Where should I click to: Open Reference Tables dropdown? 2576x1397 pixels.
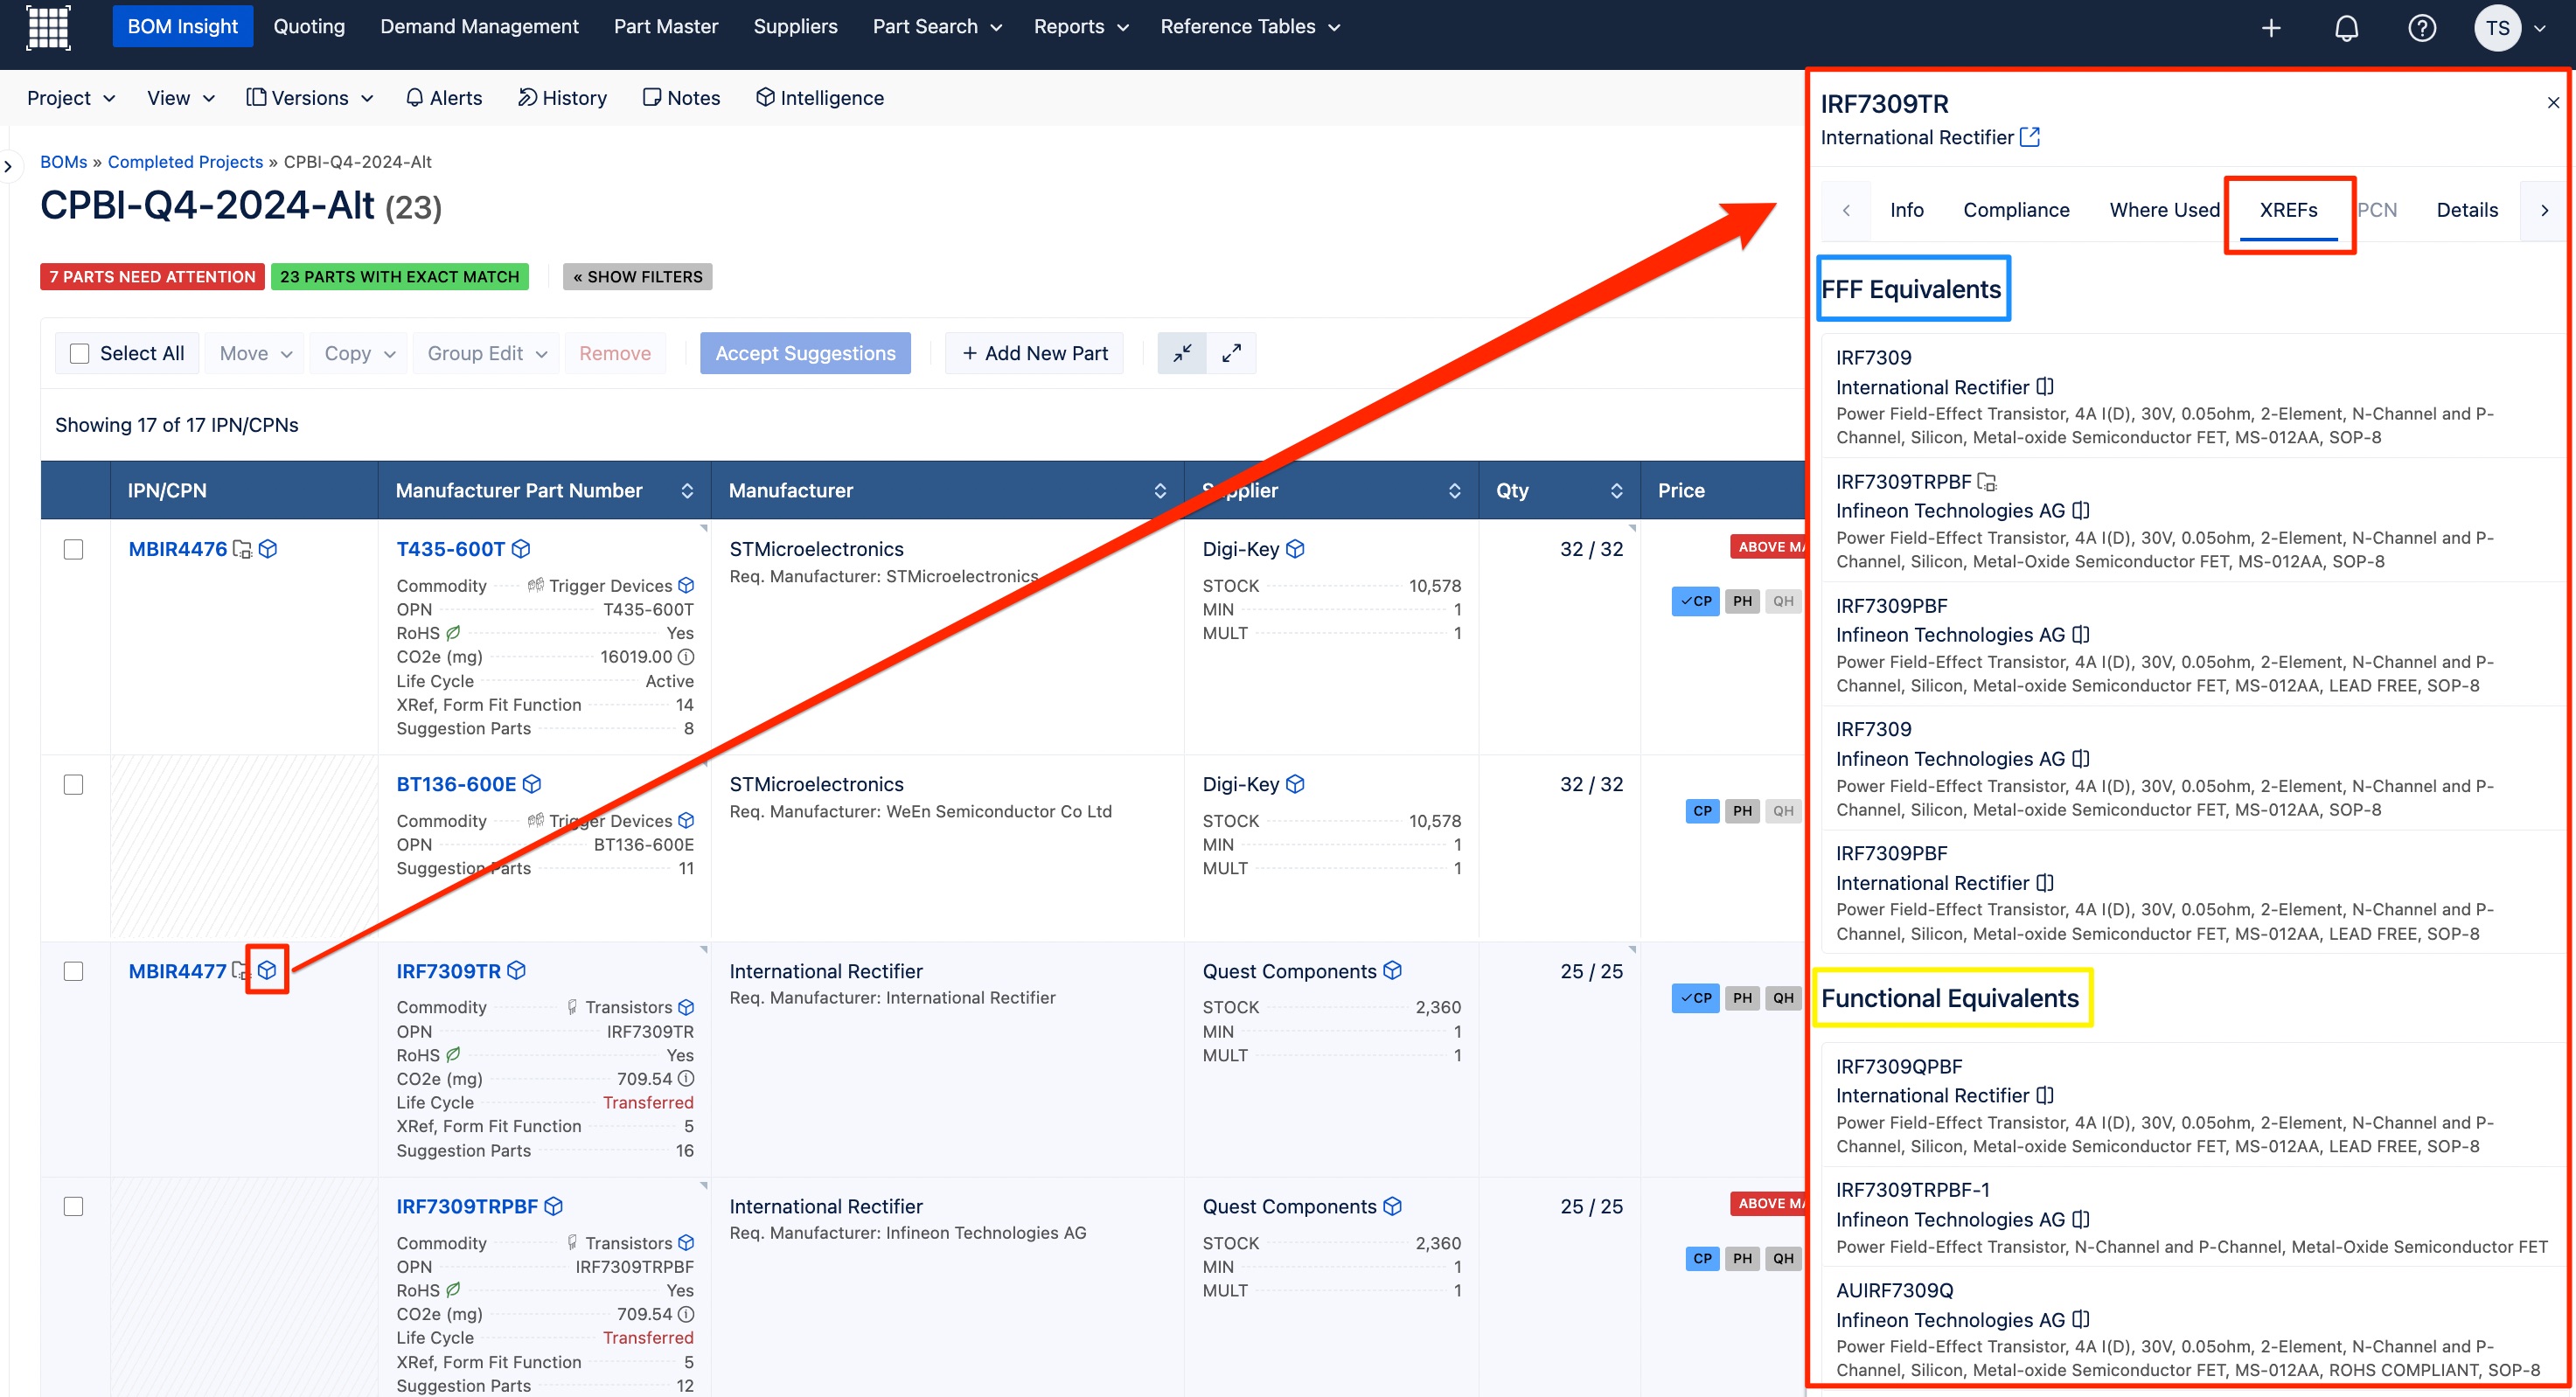[x=1250, y=27]
